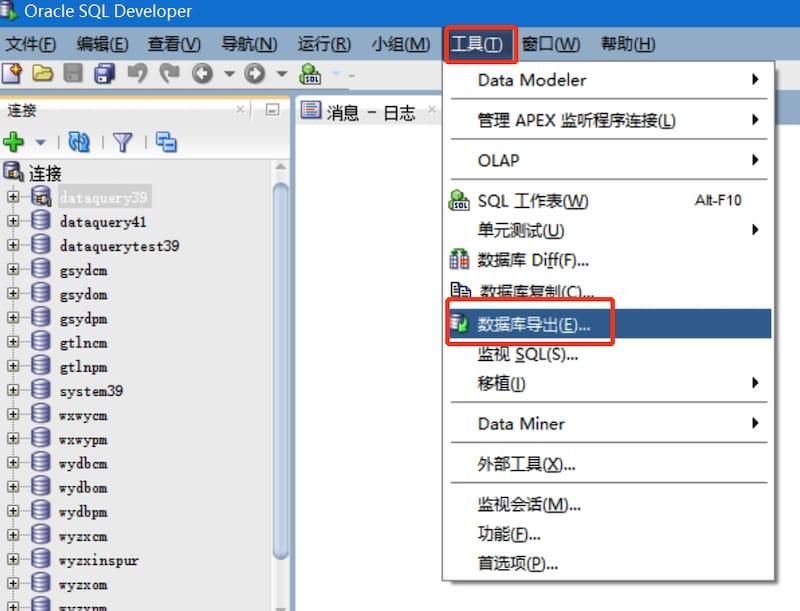Open the Data Miner submenu
The width and height of the screenshot is (800, 611).
point(608,423)
